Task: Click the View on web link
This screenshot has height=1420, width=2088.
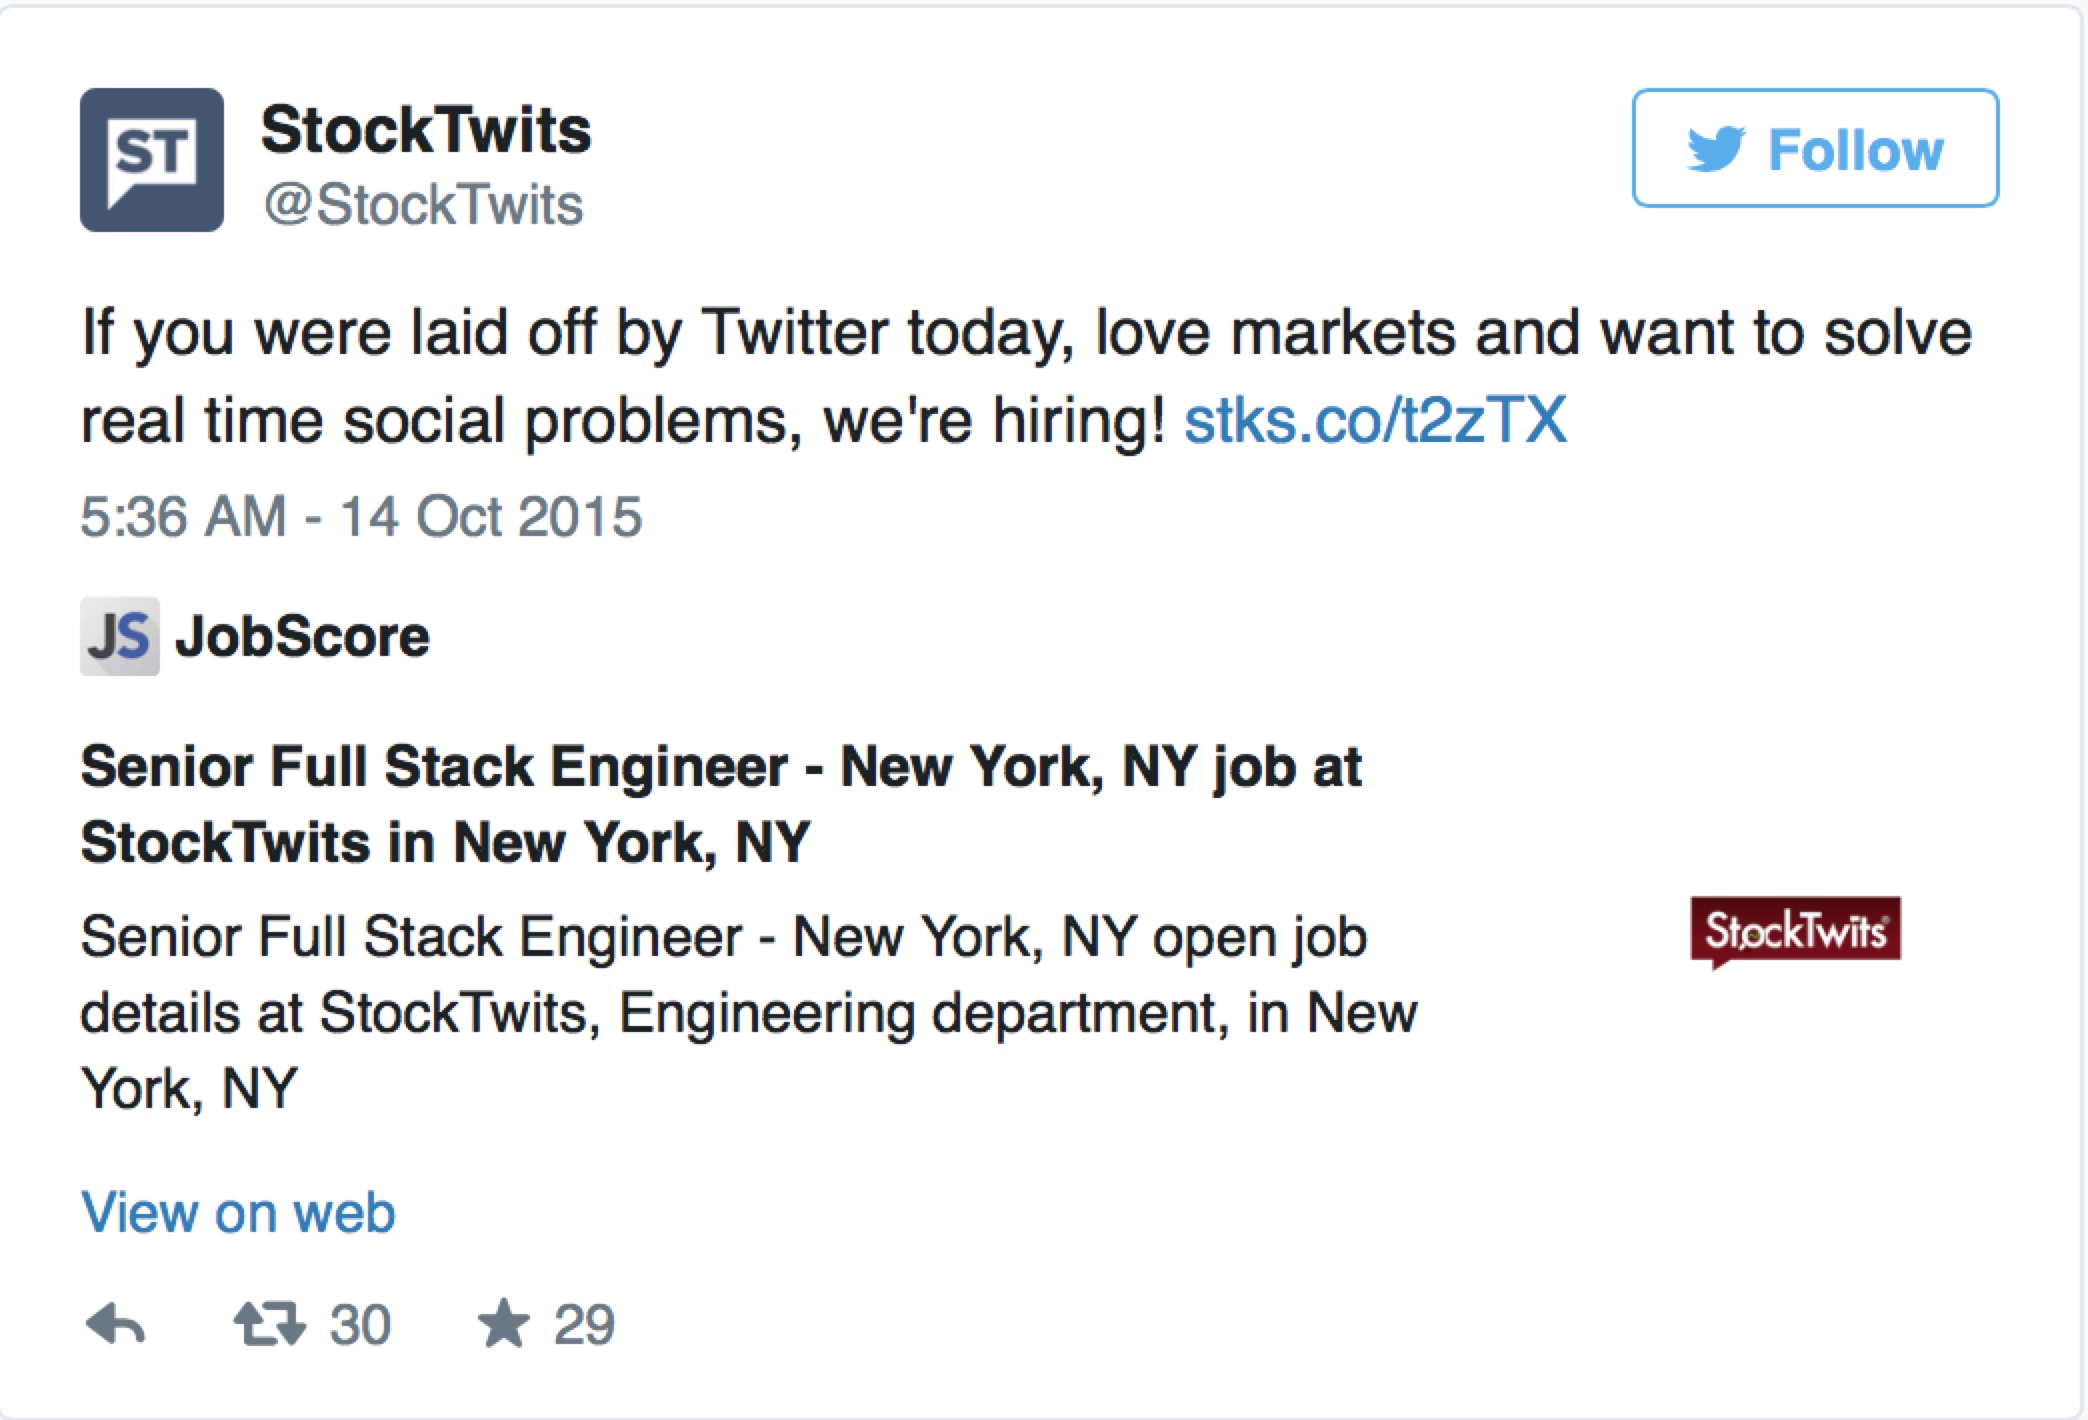Action: [238, 1212]
